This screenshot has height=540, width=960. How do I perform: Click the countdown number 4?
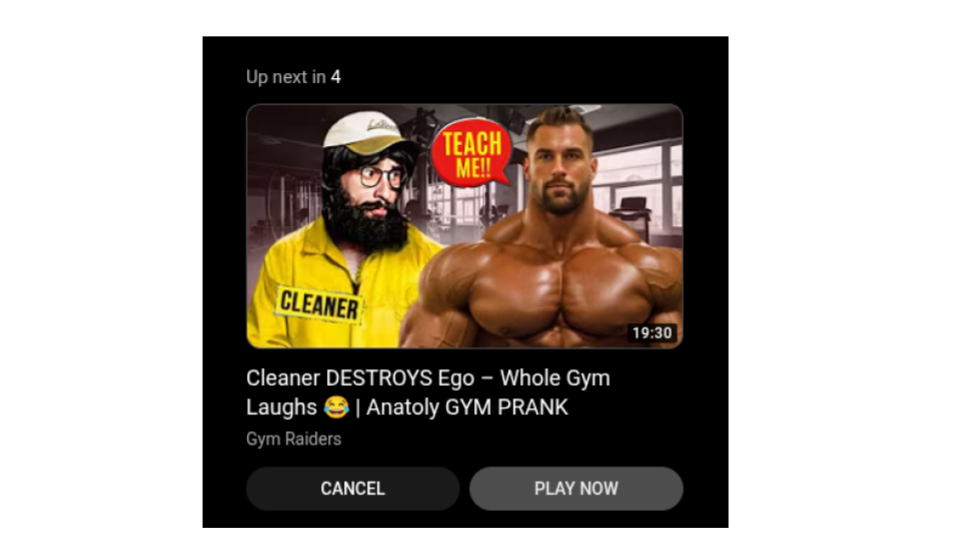[x=336, y=77]
